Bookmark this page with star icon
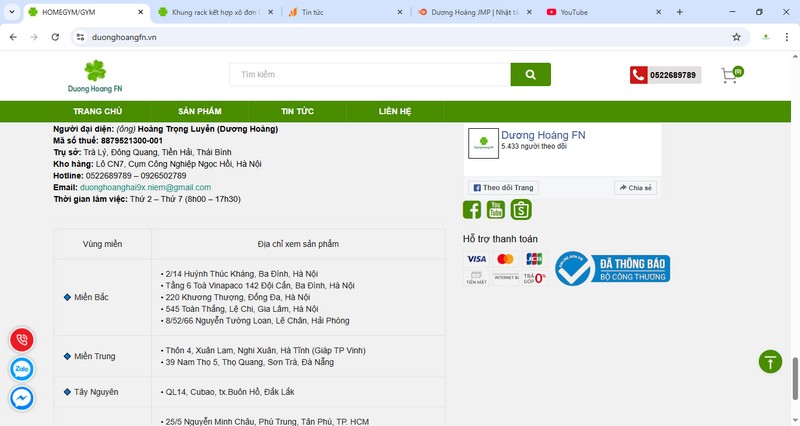This screenshot has height=426, width=800. [x=736, y=37]
